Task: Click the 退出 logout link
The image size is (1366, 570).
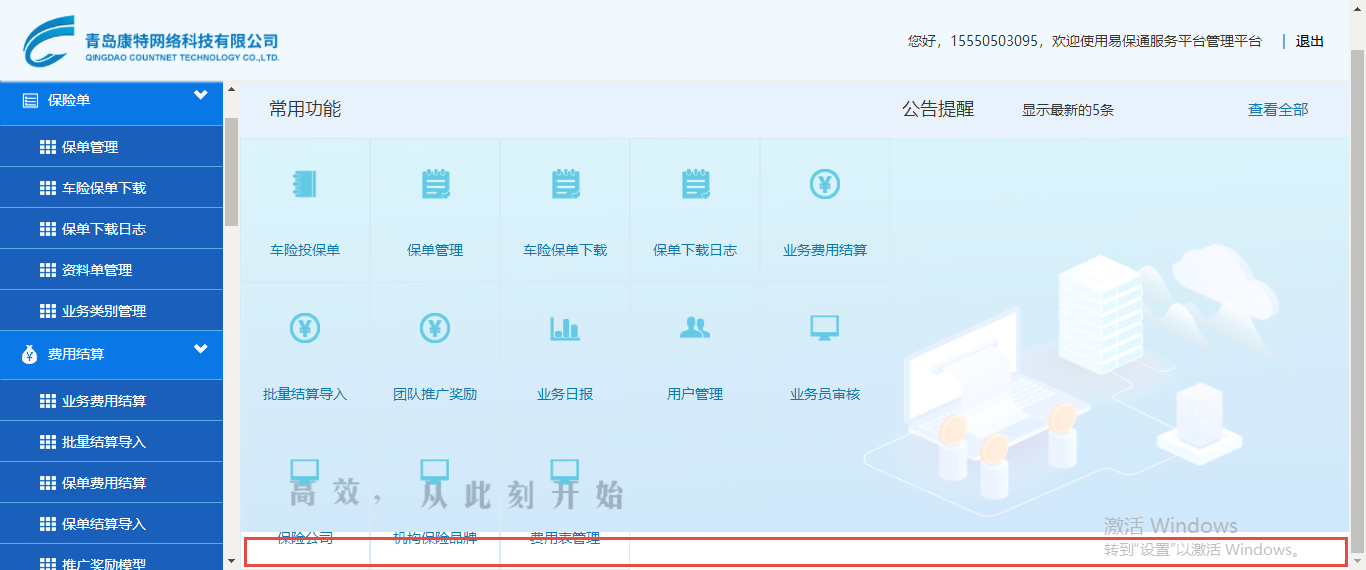Action: coord(1310,41)
